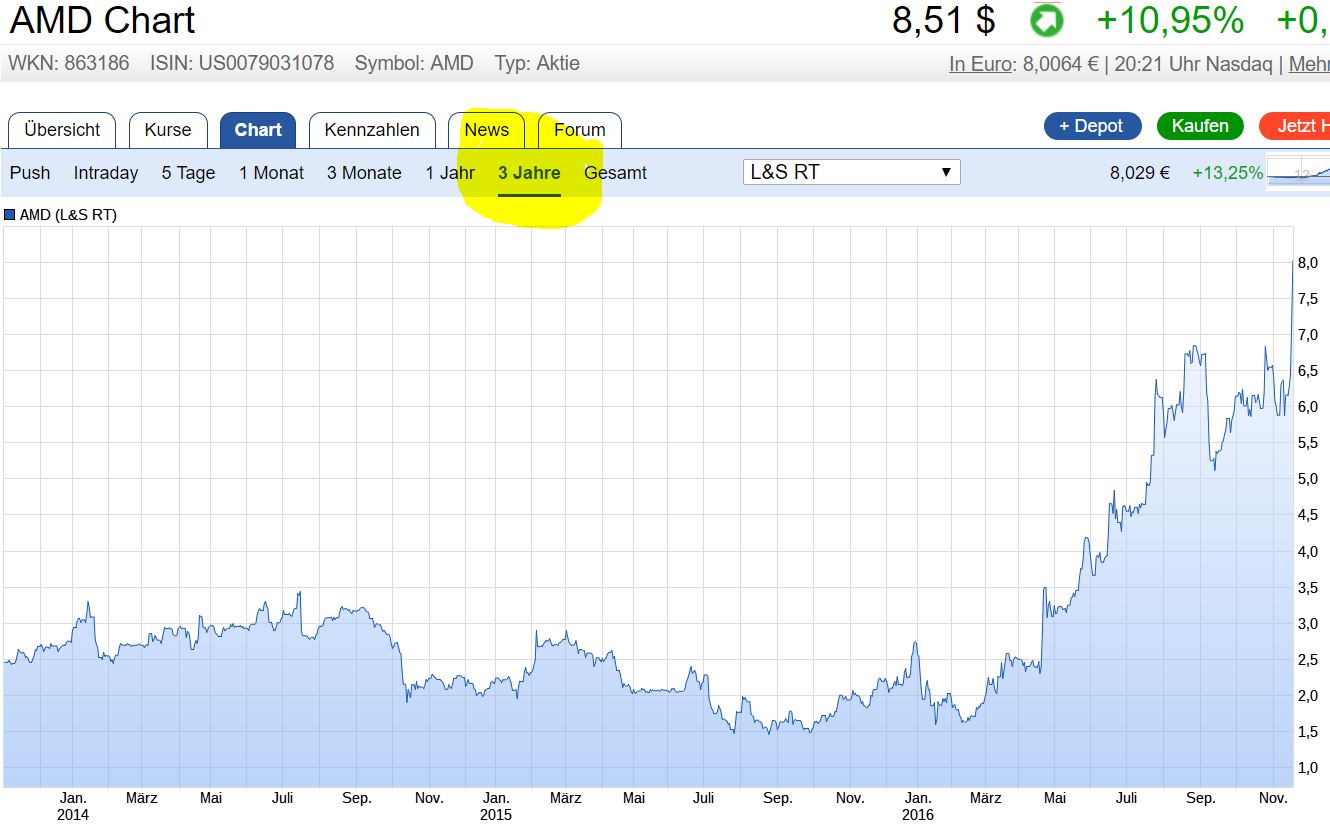The image size is (1330, 827).
Task: Open the Kennzahlen tab
Action: click(x=372, y=130)
